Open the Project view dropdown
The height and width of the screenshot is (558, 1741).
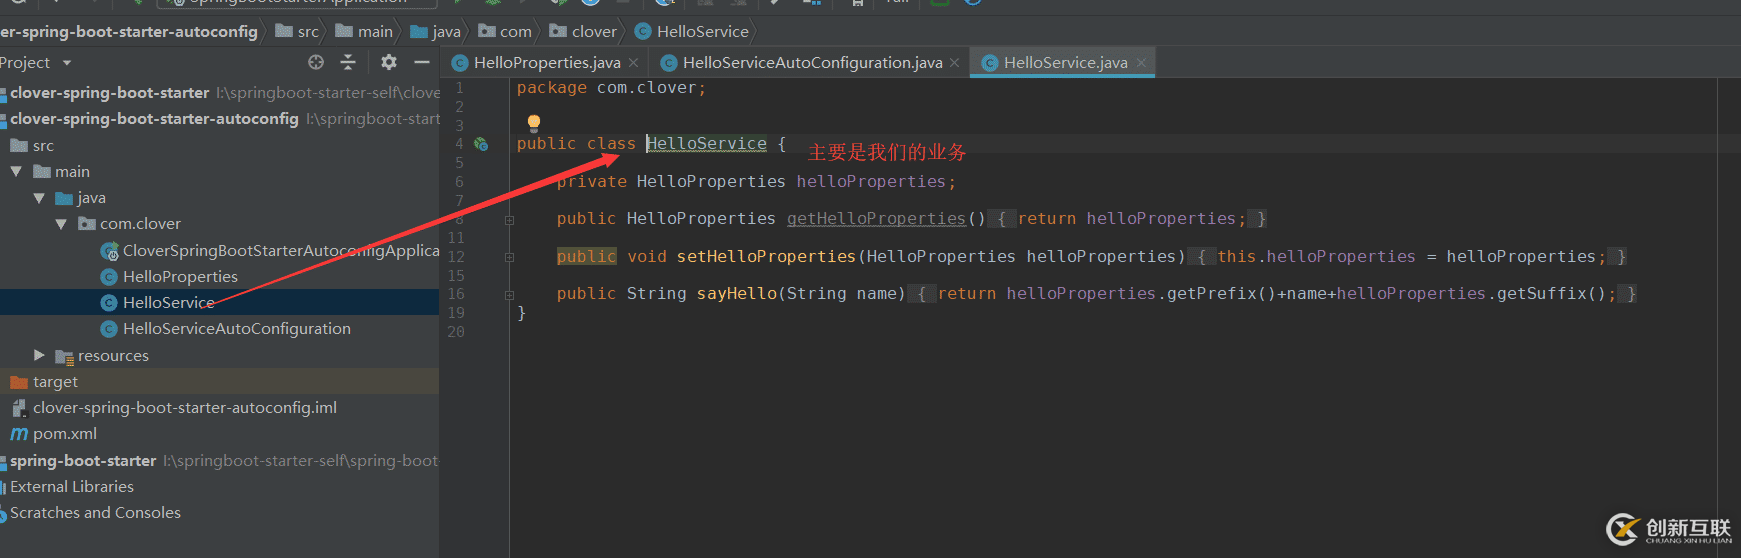tap(67, 63)
